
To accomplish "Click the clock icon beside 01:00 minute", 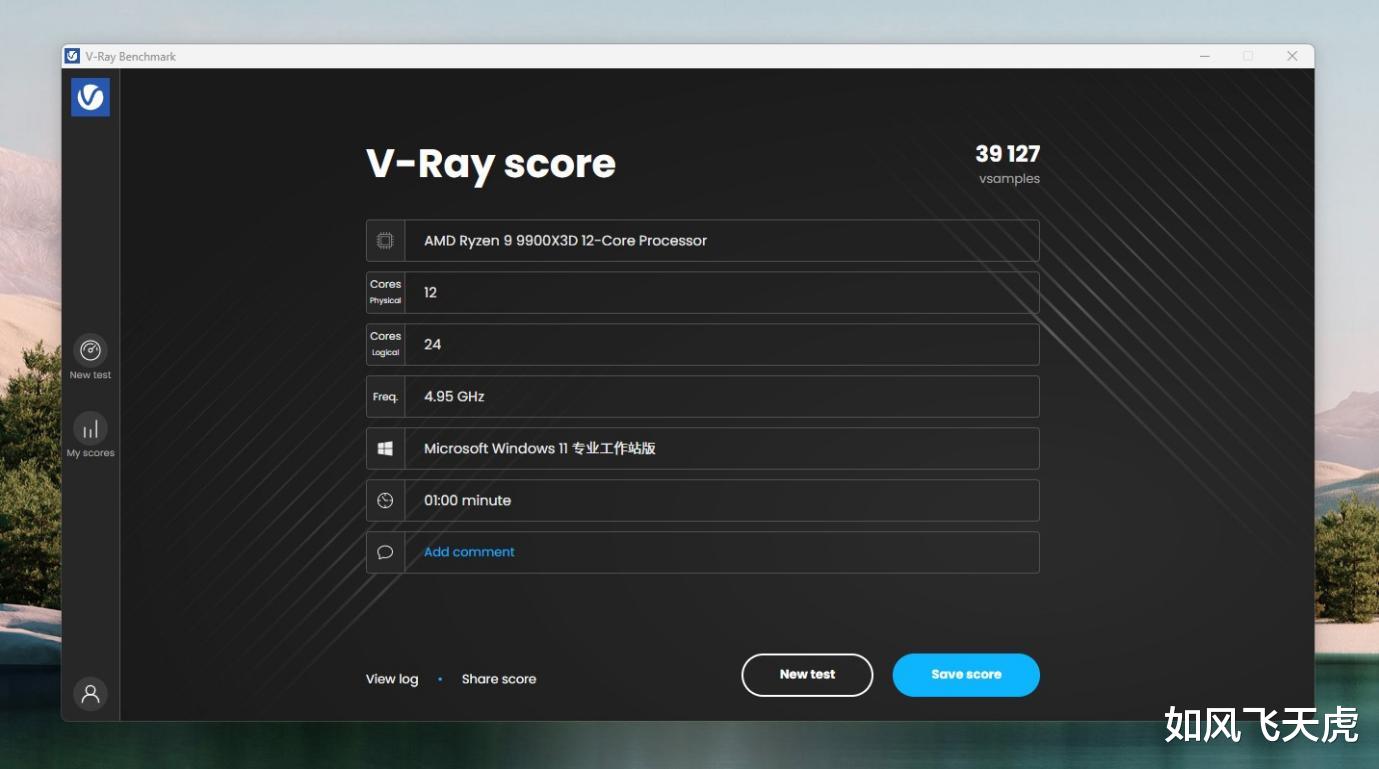I will [x=385, y=501].
